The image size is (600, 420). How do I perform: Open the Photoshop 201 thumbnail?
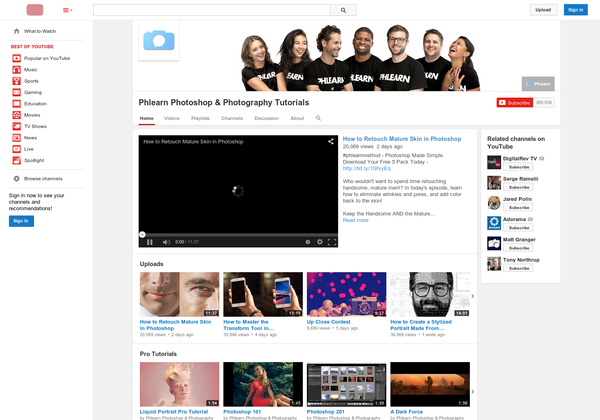[346, 384]
